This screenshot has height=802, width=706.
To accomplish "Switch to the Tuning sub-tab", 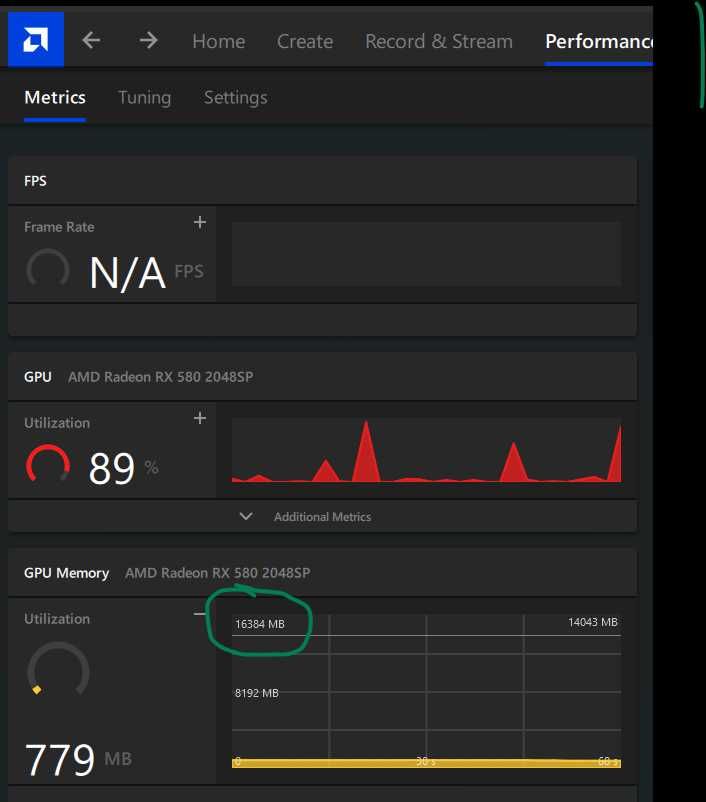I will click(x=144, y=97).
